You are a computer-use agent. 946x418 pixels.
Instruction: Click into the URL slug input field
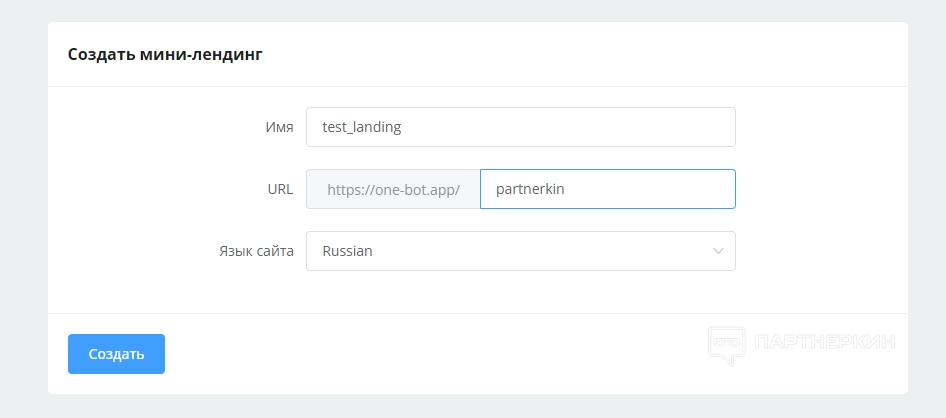(x=607, y=189)
